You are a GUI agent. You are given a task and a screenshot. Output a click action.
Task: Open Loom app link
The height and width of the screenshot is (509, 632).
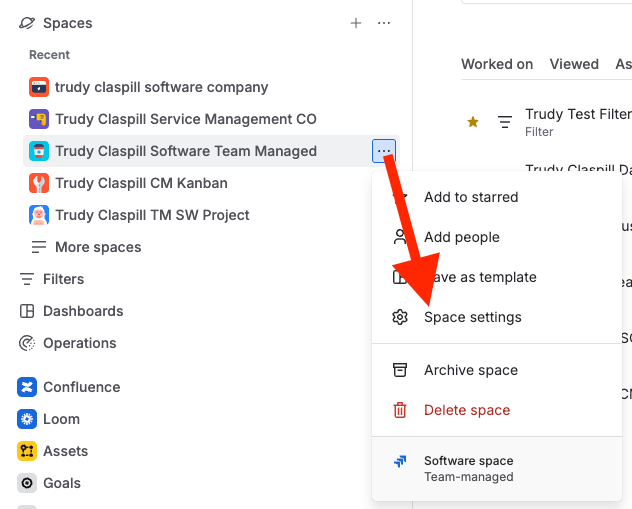pyautogui.click(x=61, y=419)
